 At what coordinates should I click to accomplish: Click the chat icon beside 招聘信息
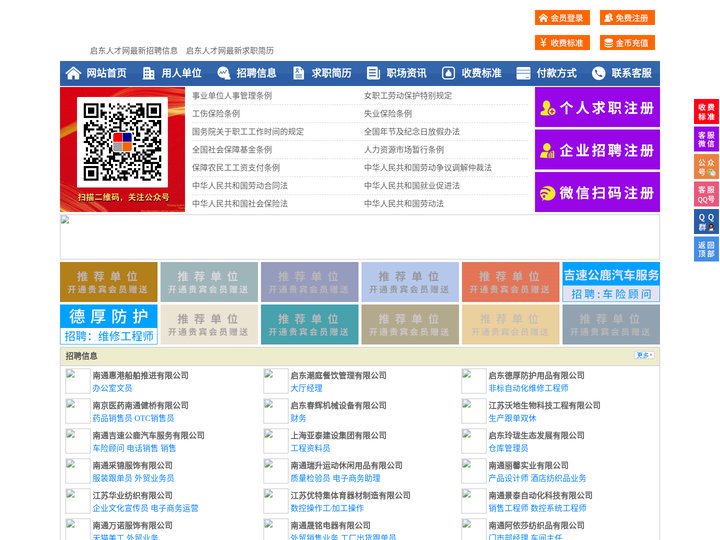224,73
